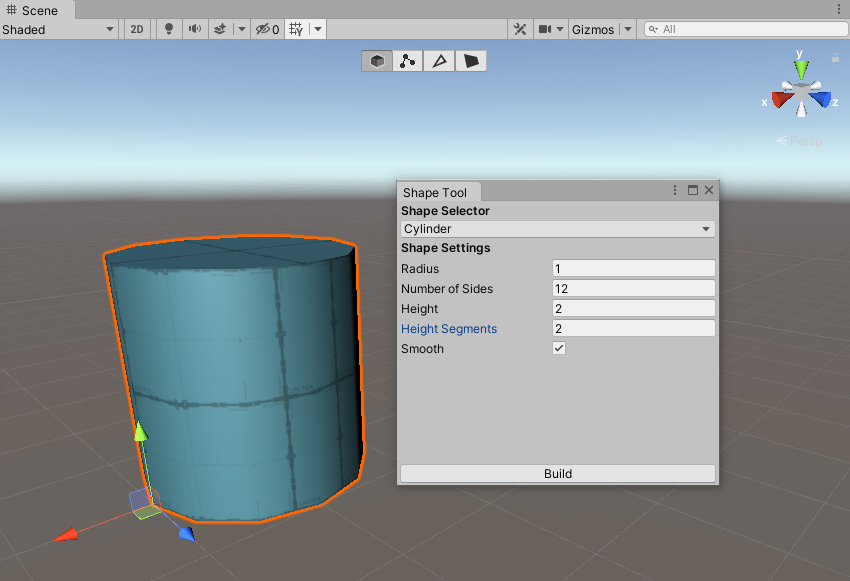The width and height of the screenshot is (850, 581).
Task: Switch to face selection mode
Action: coord(470,61)
